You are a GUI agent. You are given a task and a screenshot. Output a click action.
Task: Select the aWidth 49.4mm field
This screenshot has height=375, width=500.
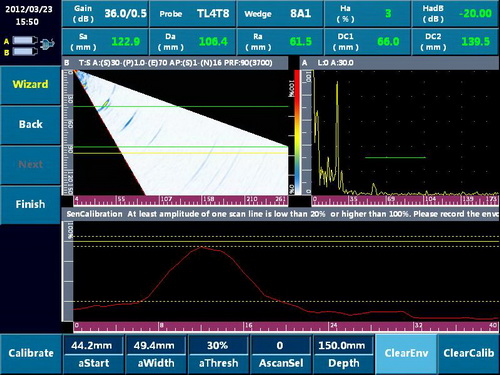(x=156, y=354)
